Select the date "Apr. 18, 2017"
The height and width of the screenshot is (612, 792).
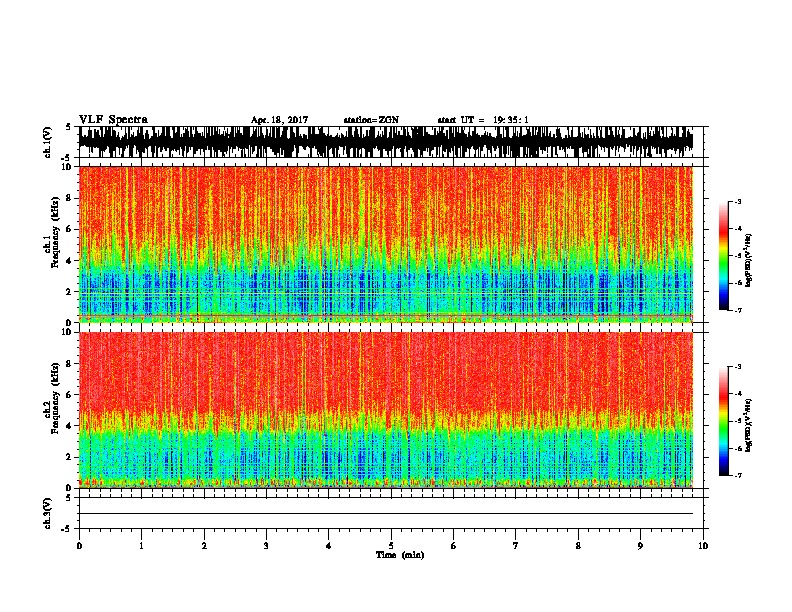point(279,120)
